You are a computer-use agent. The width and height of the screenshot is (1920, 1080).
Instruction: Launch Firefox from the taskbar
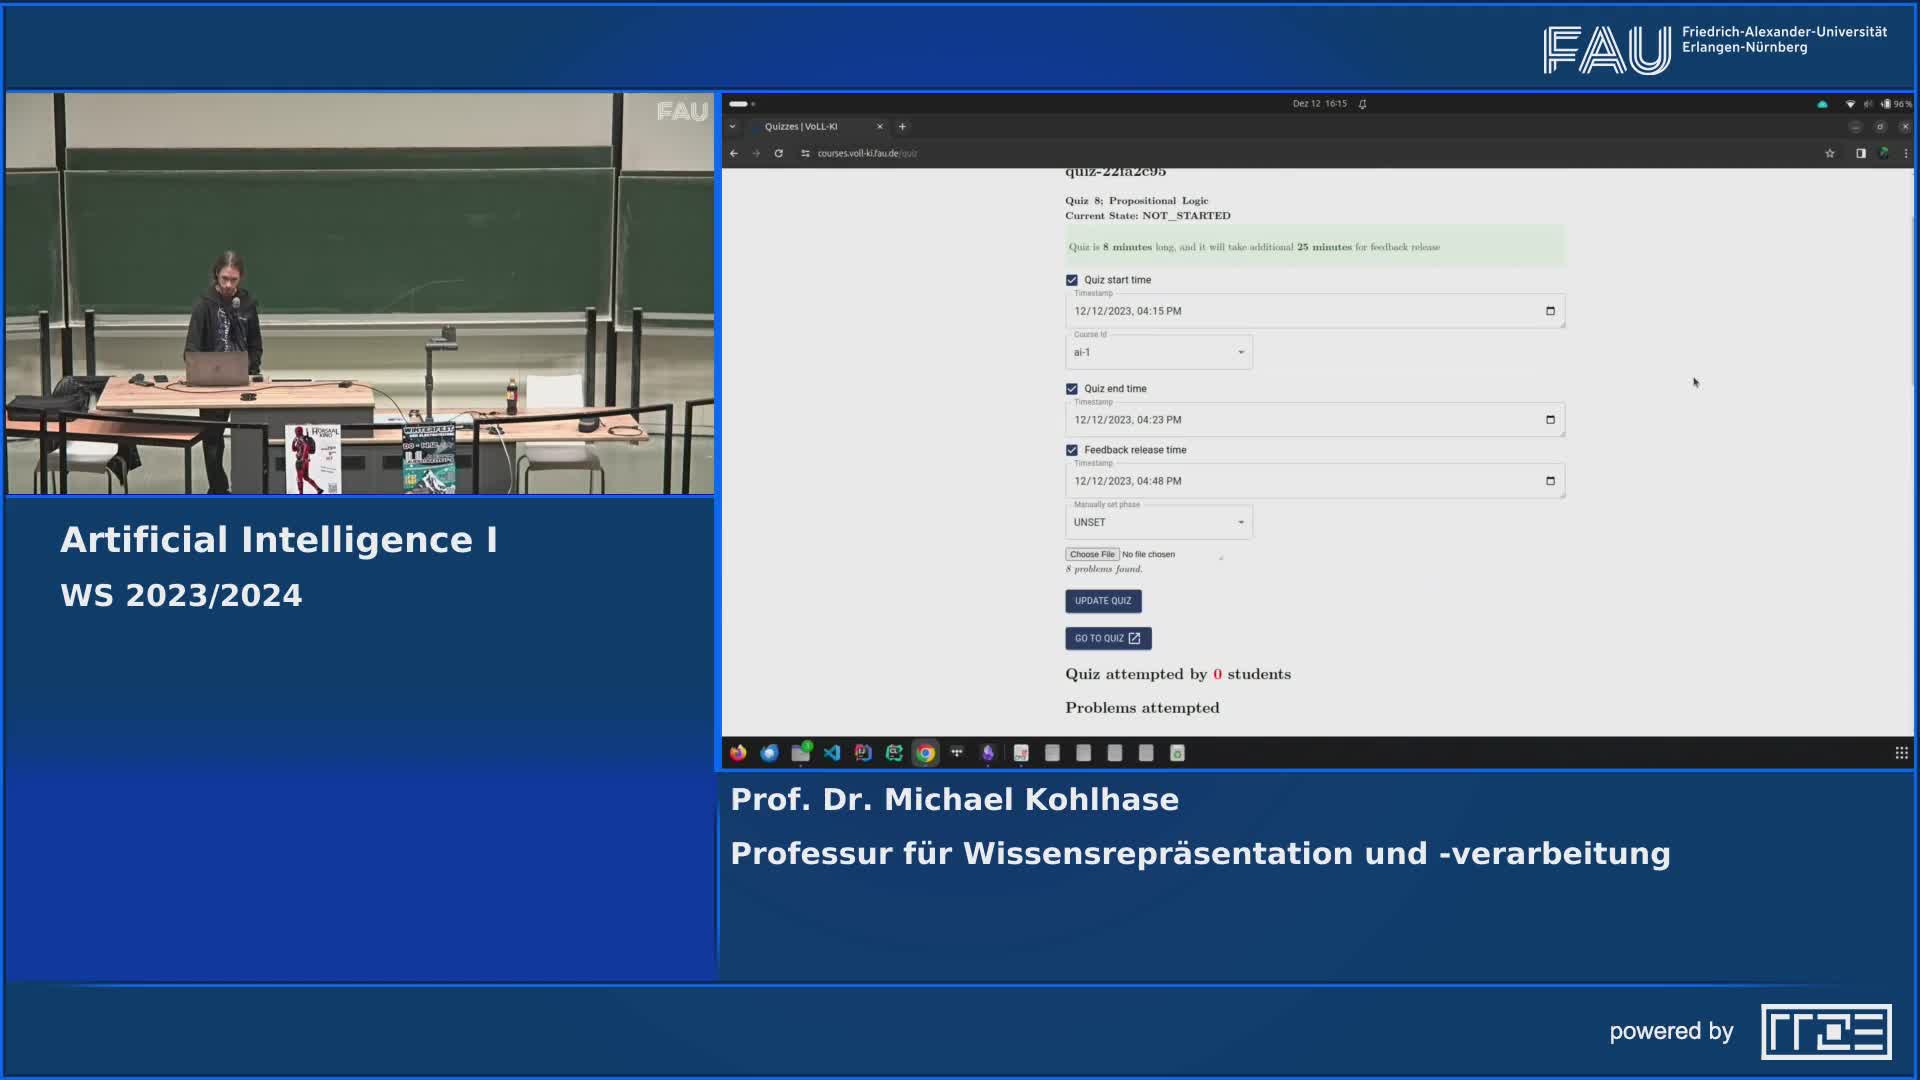738,753
